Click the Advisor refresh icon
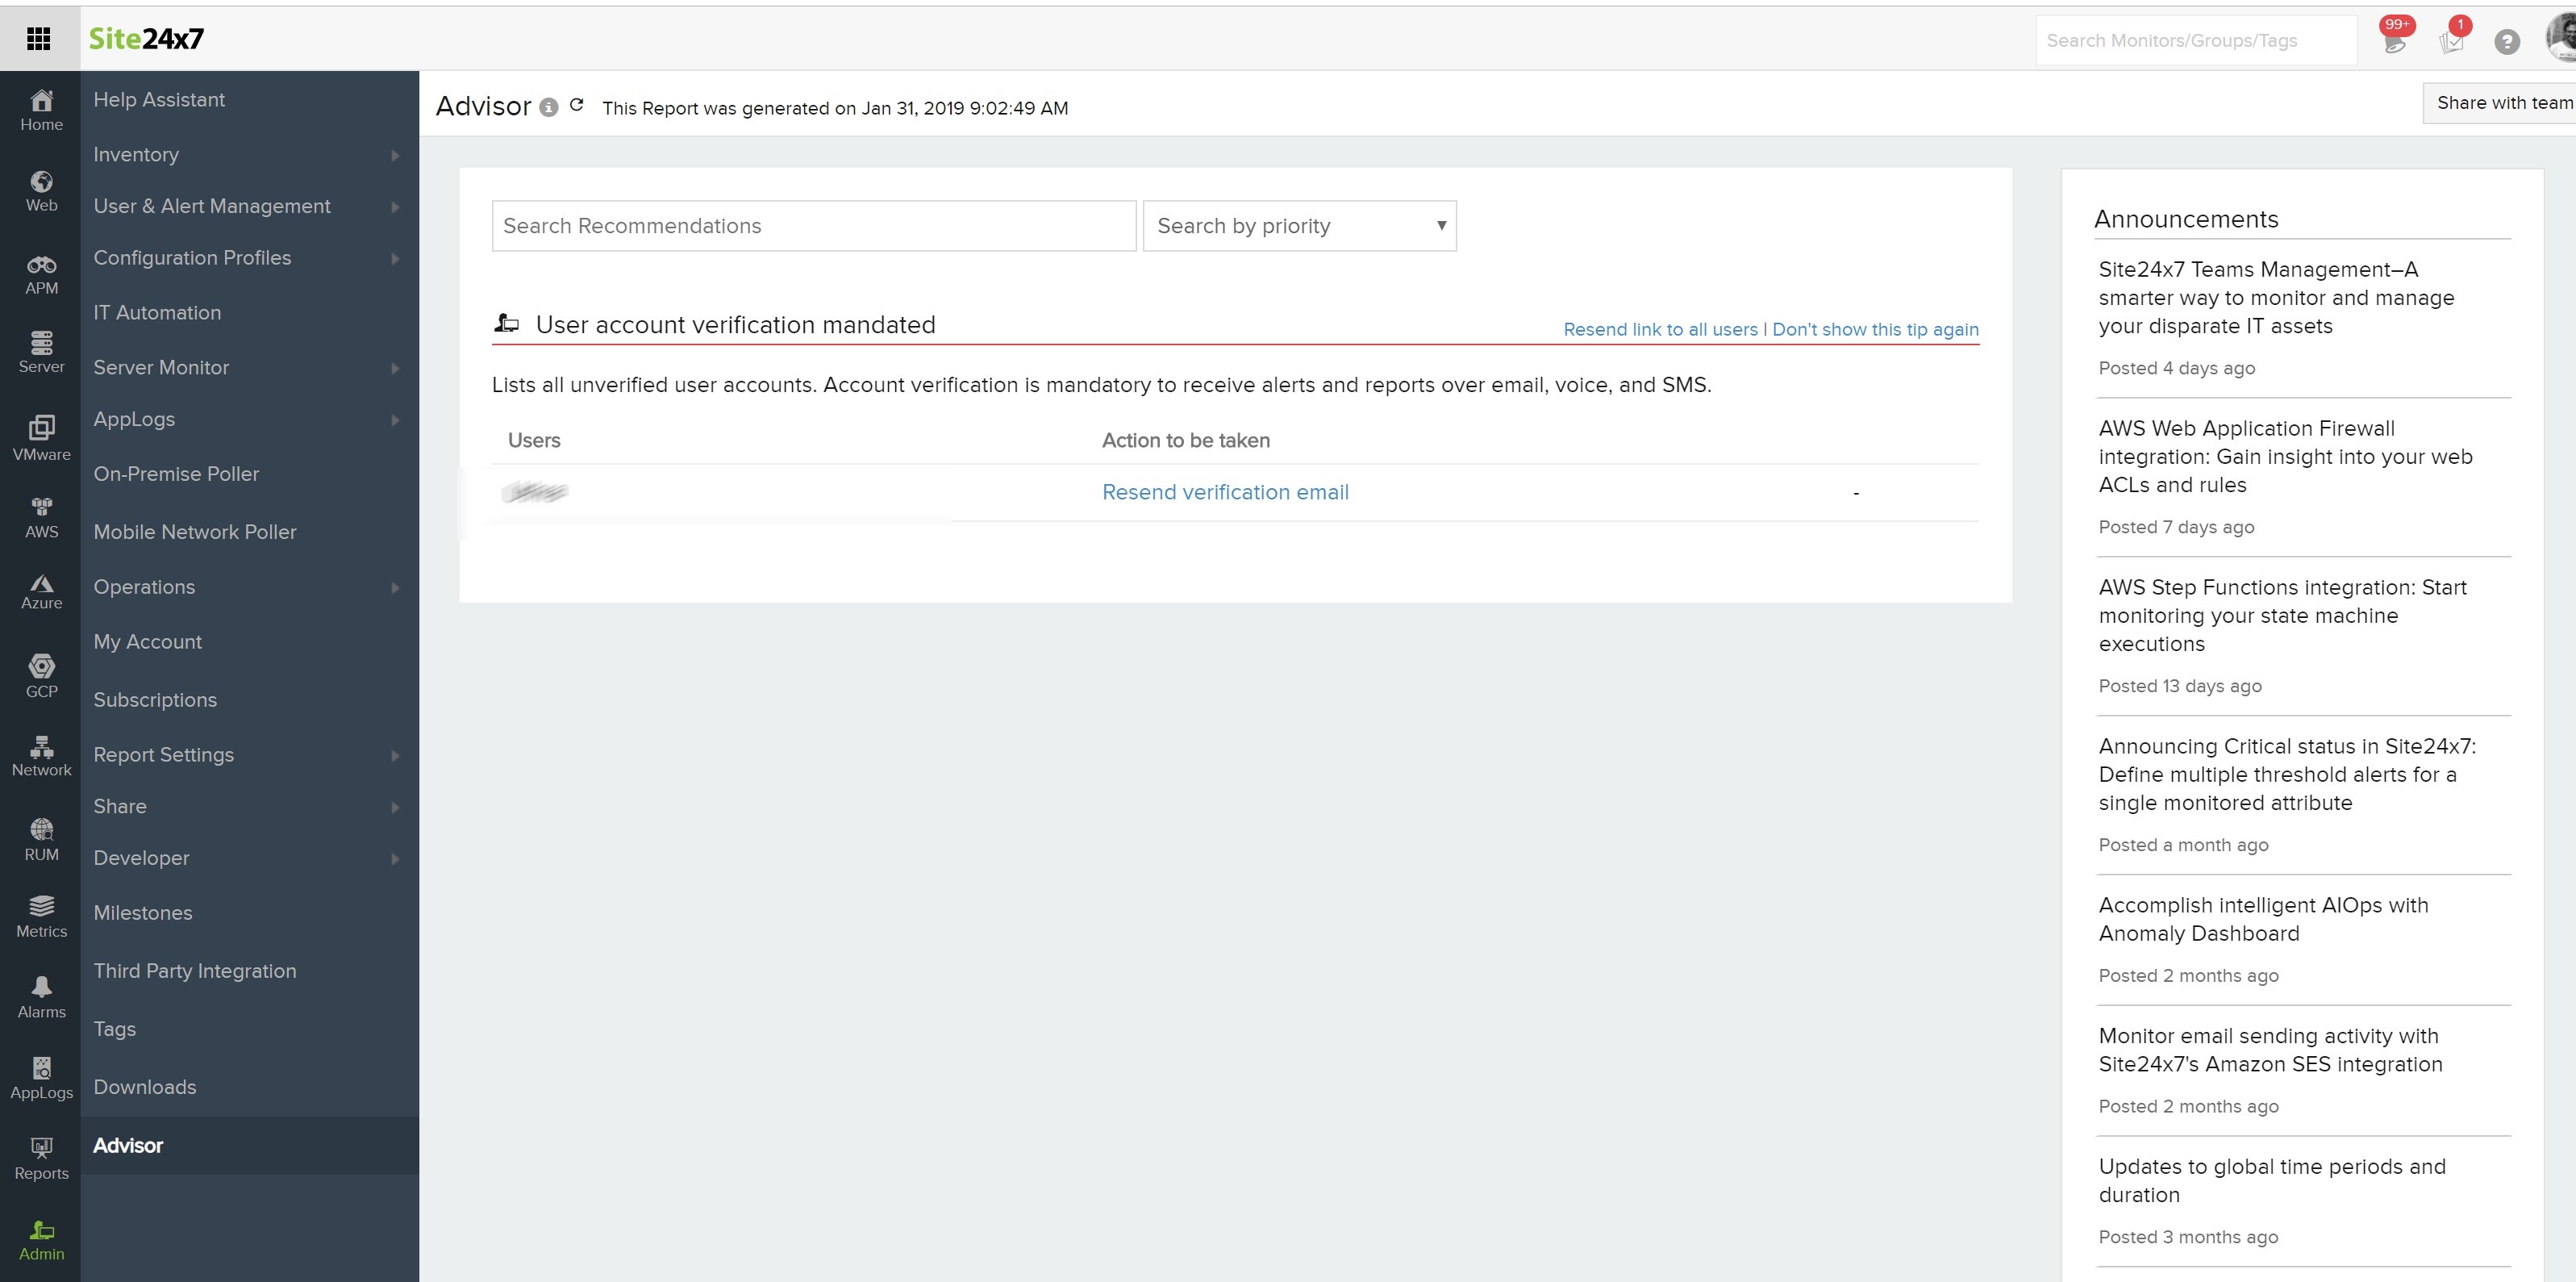The image size is (2576, 1282). coord(577,105)
